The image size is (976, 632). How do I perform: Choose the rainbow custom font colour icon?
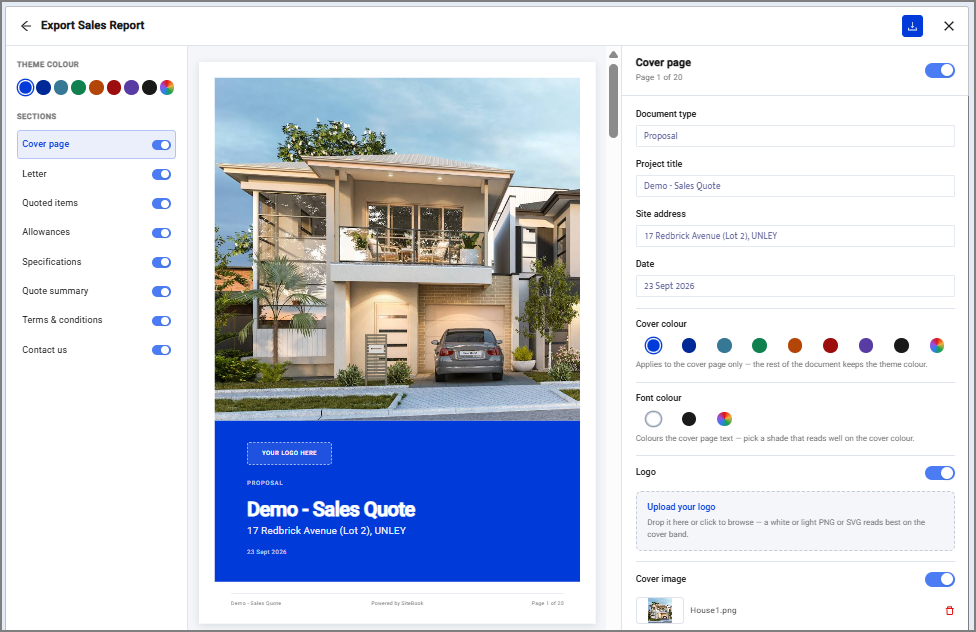(724, 419)
